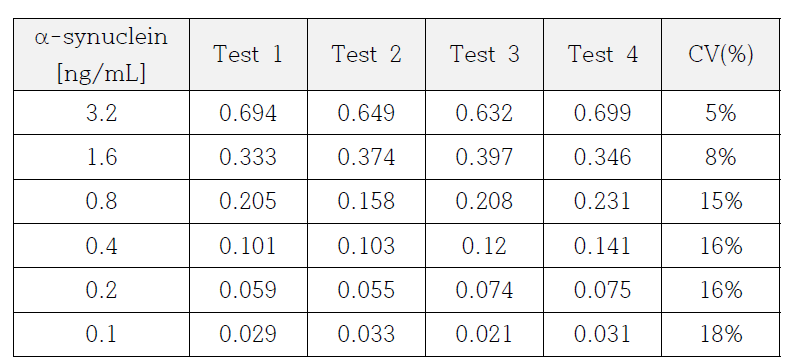Click the 5% CV cell
Screen dimensions: 799x361
tap(721, 113)
